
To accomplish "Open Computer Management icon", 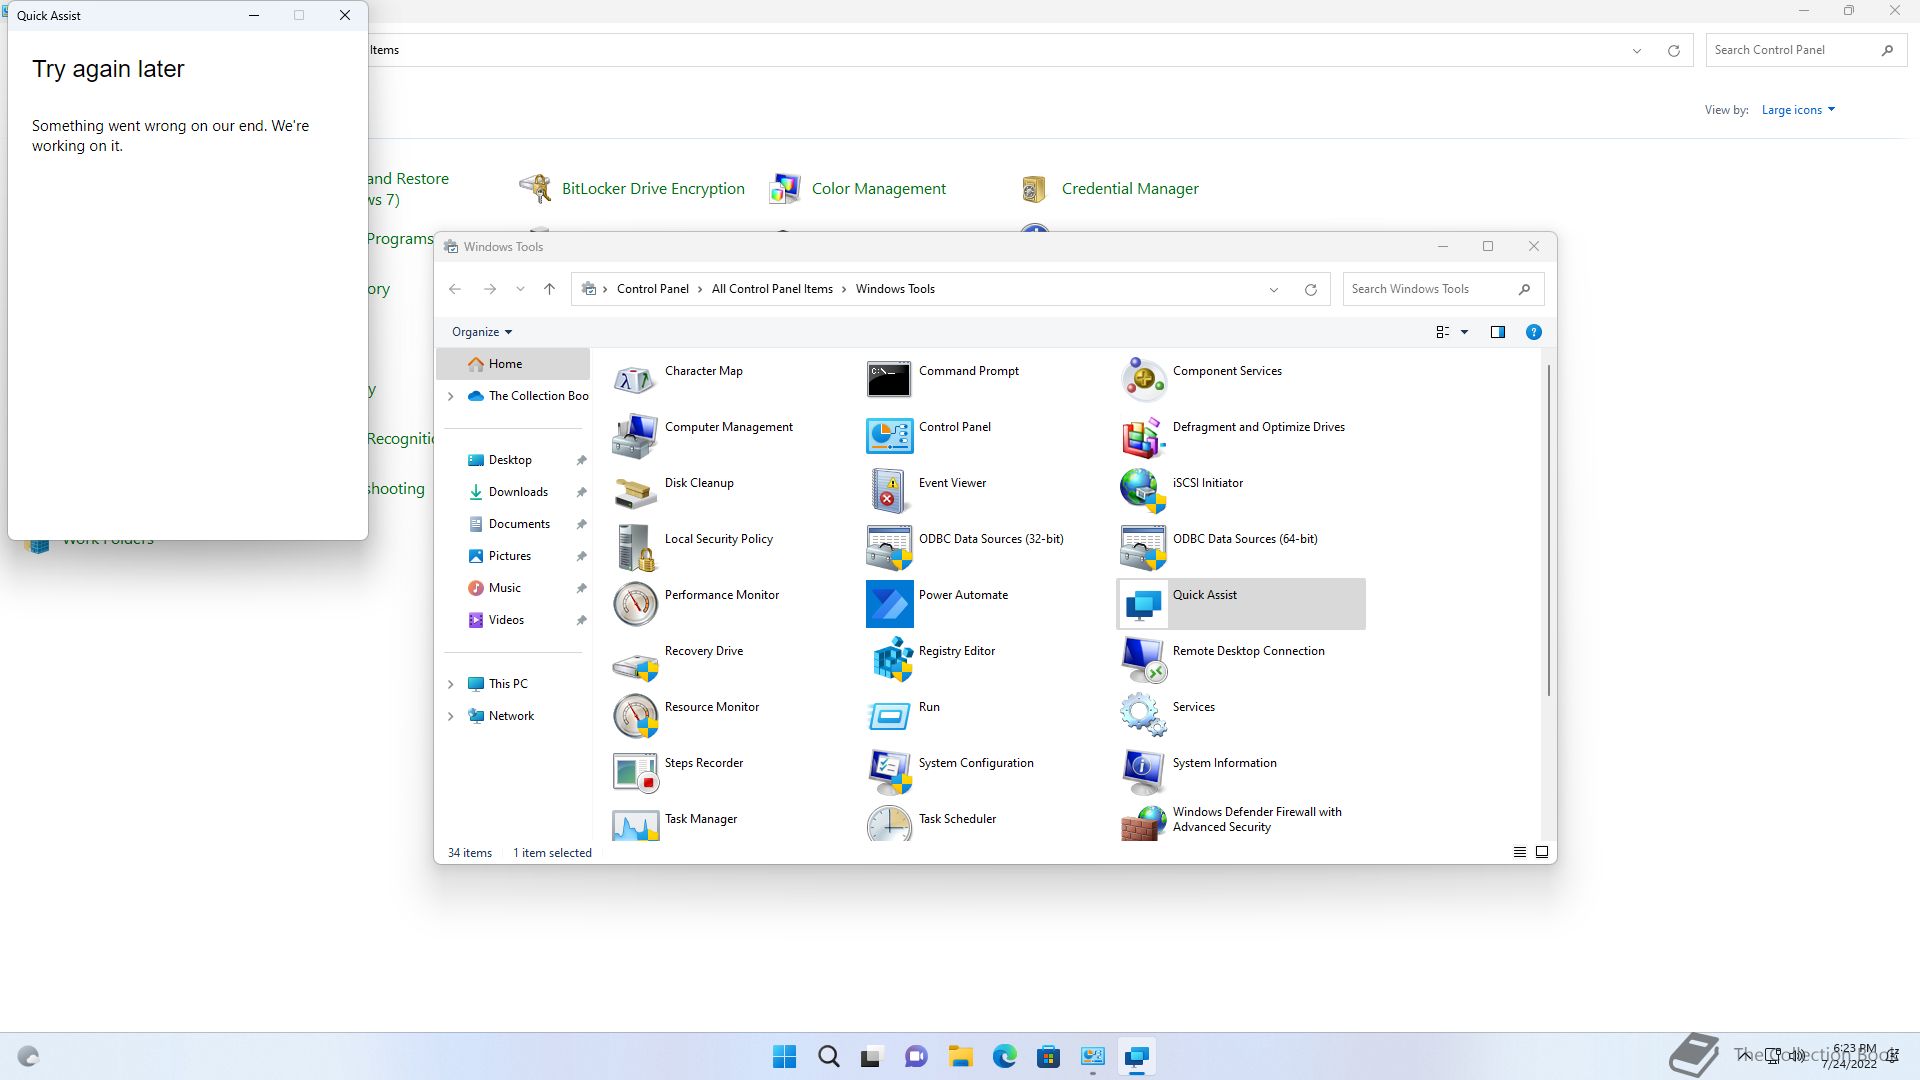I will [635, 436].
